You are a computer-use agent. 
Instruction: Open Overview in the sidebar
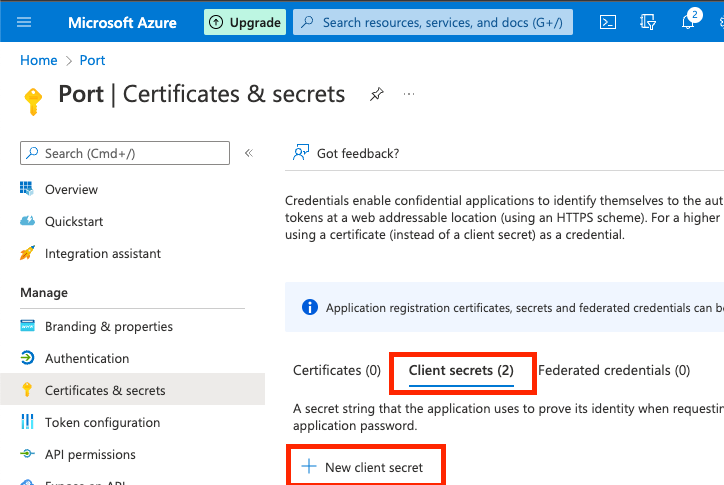[71, 189]
